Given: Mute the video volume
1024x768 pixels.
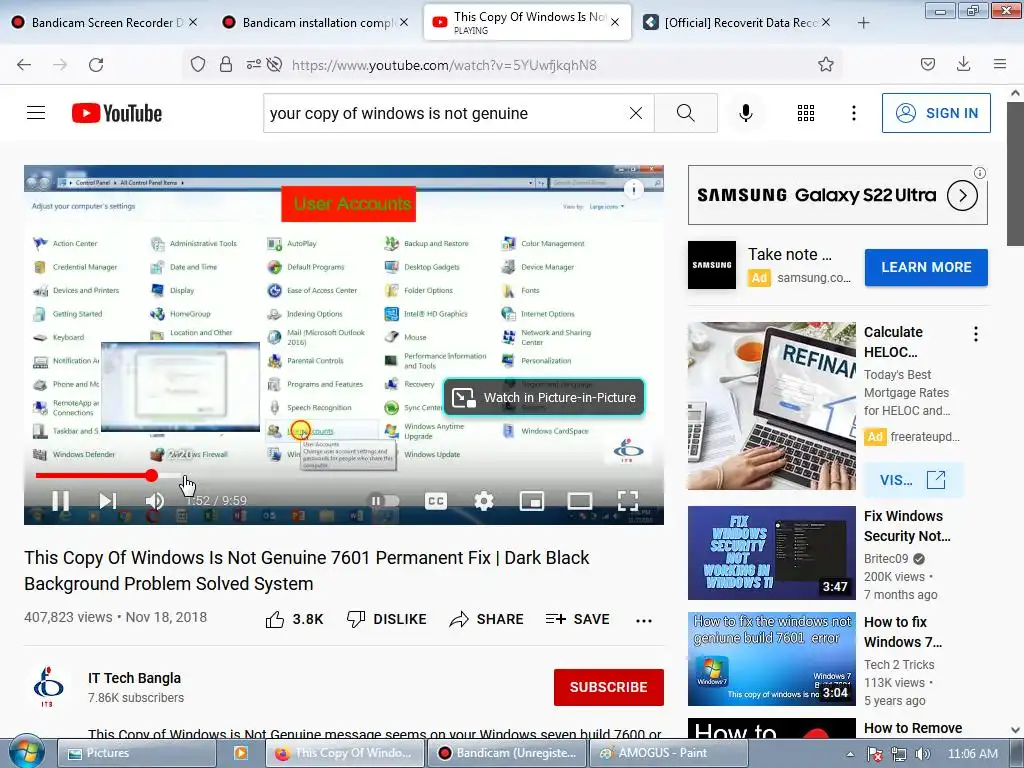Looking at the screenshot, I should tap(155, 501).
